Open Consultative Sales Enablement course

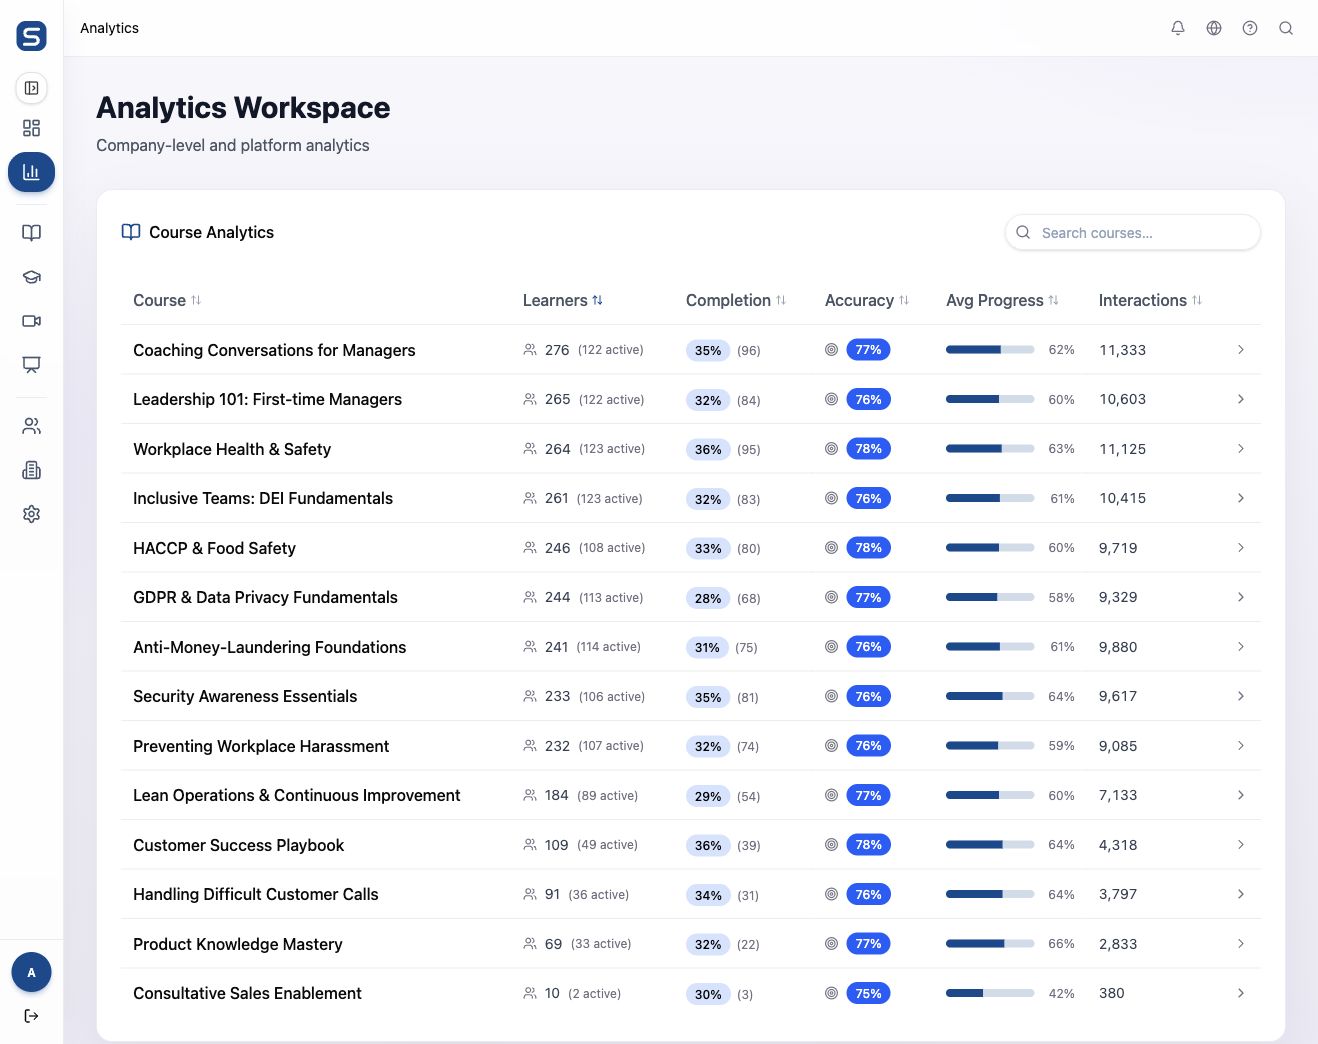(x=247, y=993)
